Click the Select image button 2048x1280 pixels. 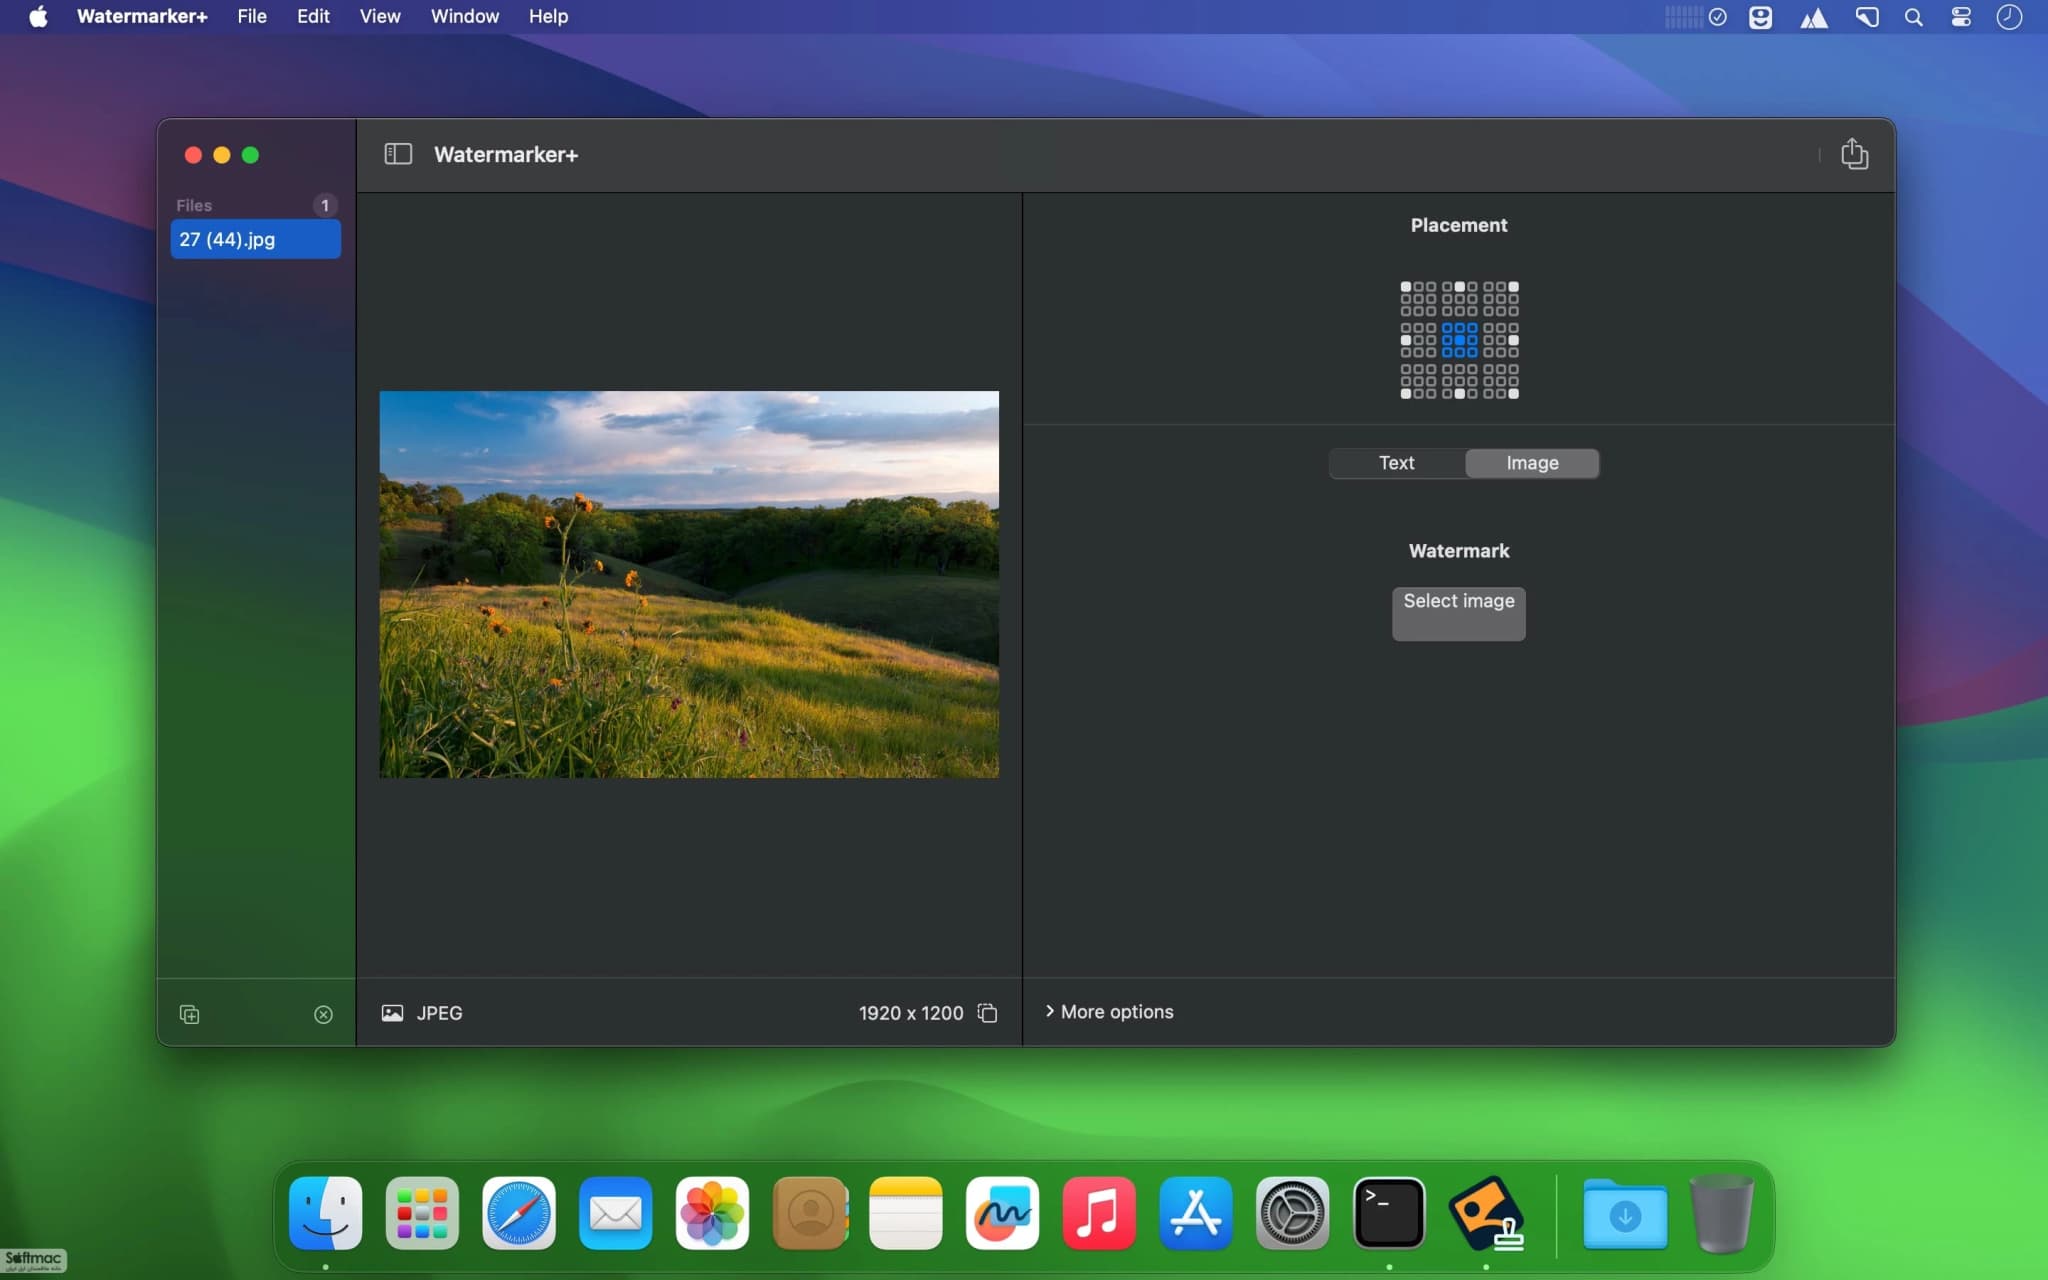coord(1459,613)
